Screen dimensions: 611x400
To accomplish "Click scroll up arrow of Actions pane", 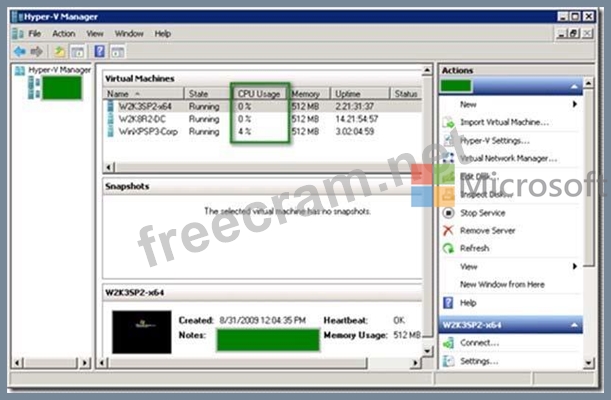I will pyautogui.click(x=588, y=82).
